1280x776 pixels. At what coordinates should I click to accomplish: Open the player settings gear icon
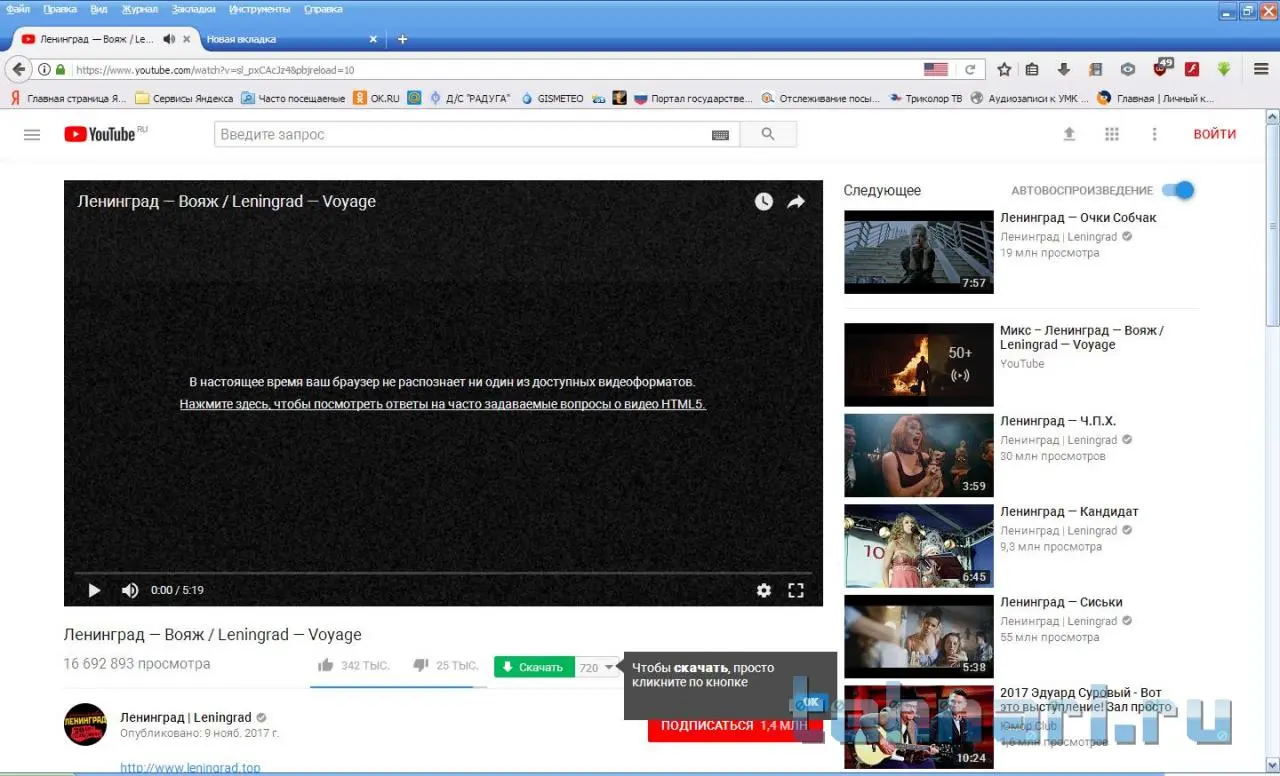click(764, 590)
